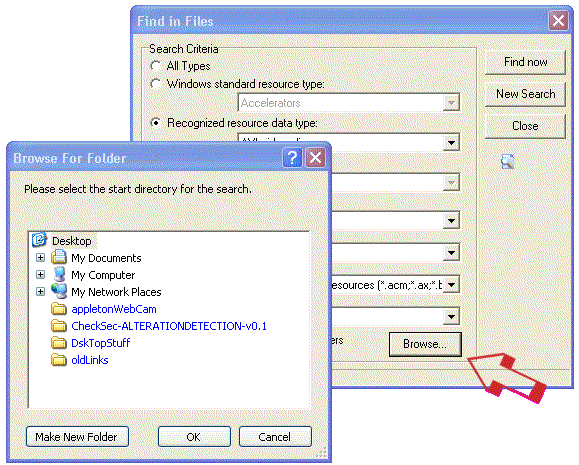Open the file resources filter dropdown
This screenshot has width=579, height=465.
pyautogui.click(x=451, y=285)
